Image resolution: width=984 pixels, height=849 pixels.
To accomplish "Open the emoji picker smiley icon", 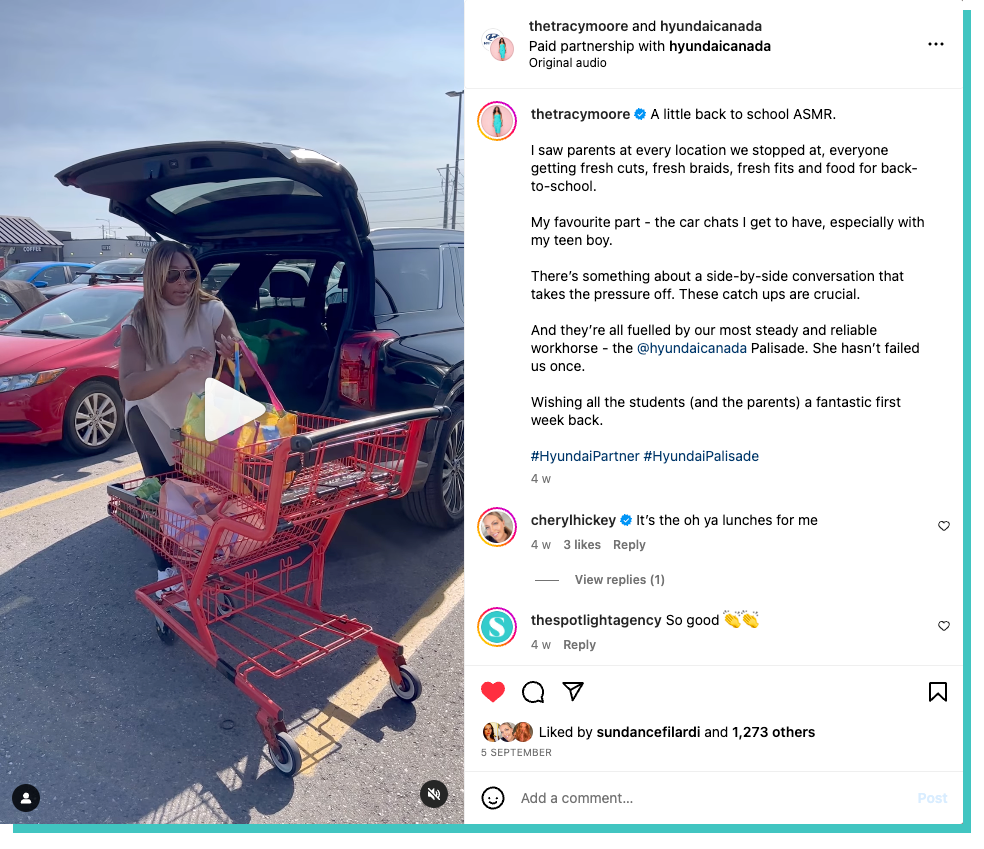I will point(493,798).
